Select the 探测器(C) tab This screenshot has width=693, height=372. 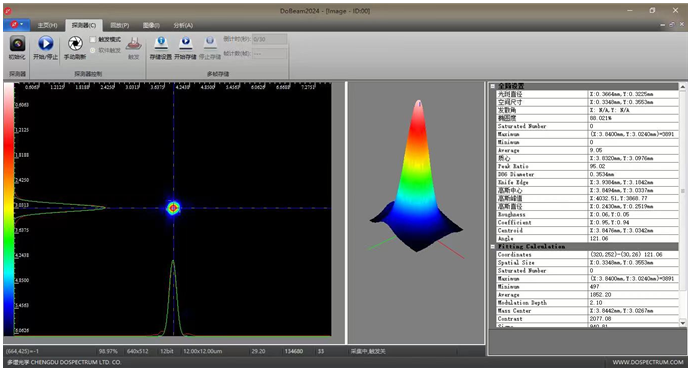coord(84,25)
